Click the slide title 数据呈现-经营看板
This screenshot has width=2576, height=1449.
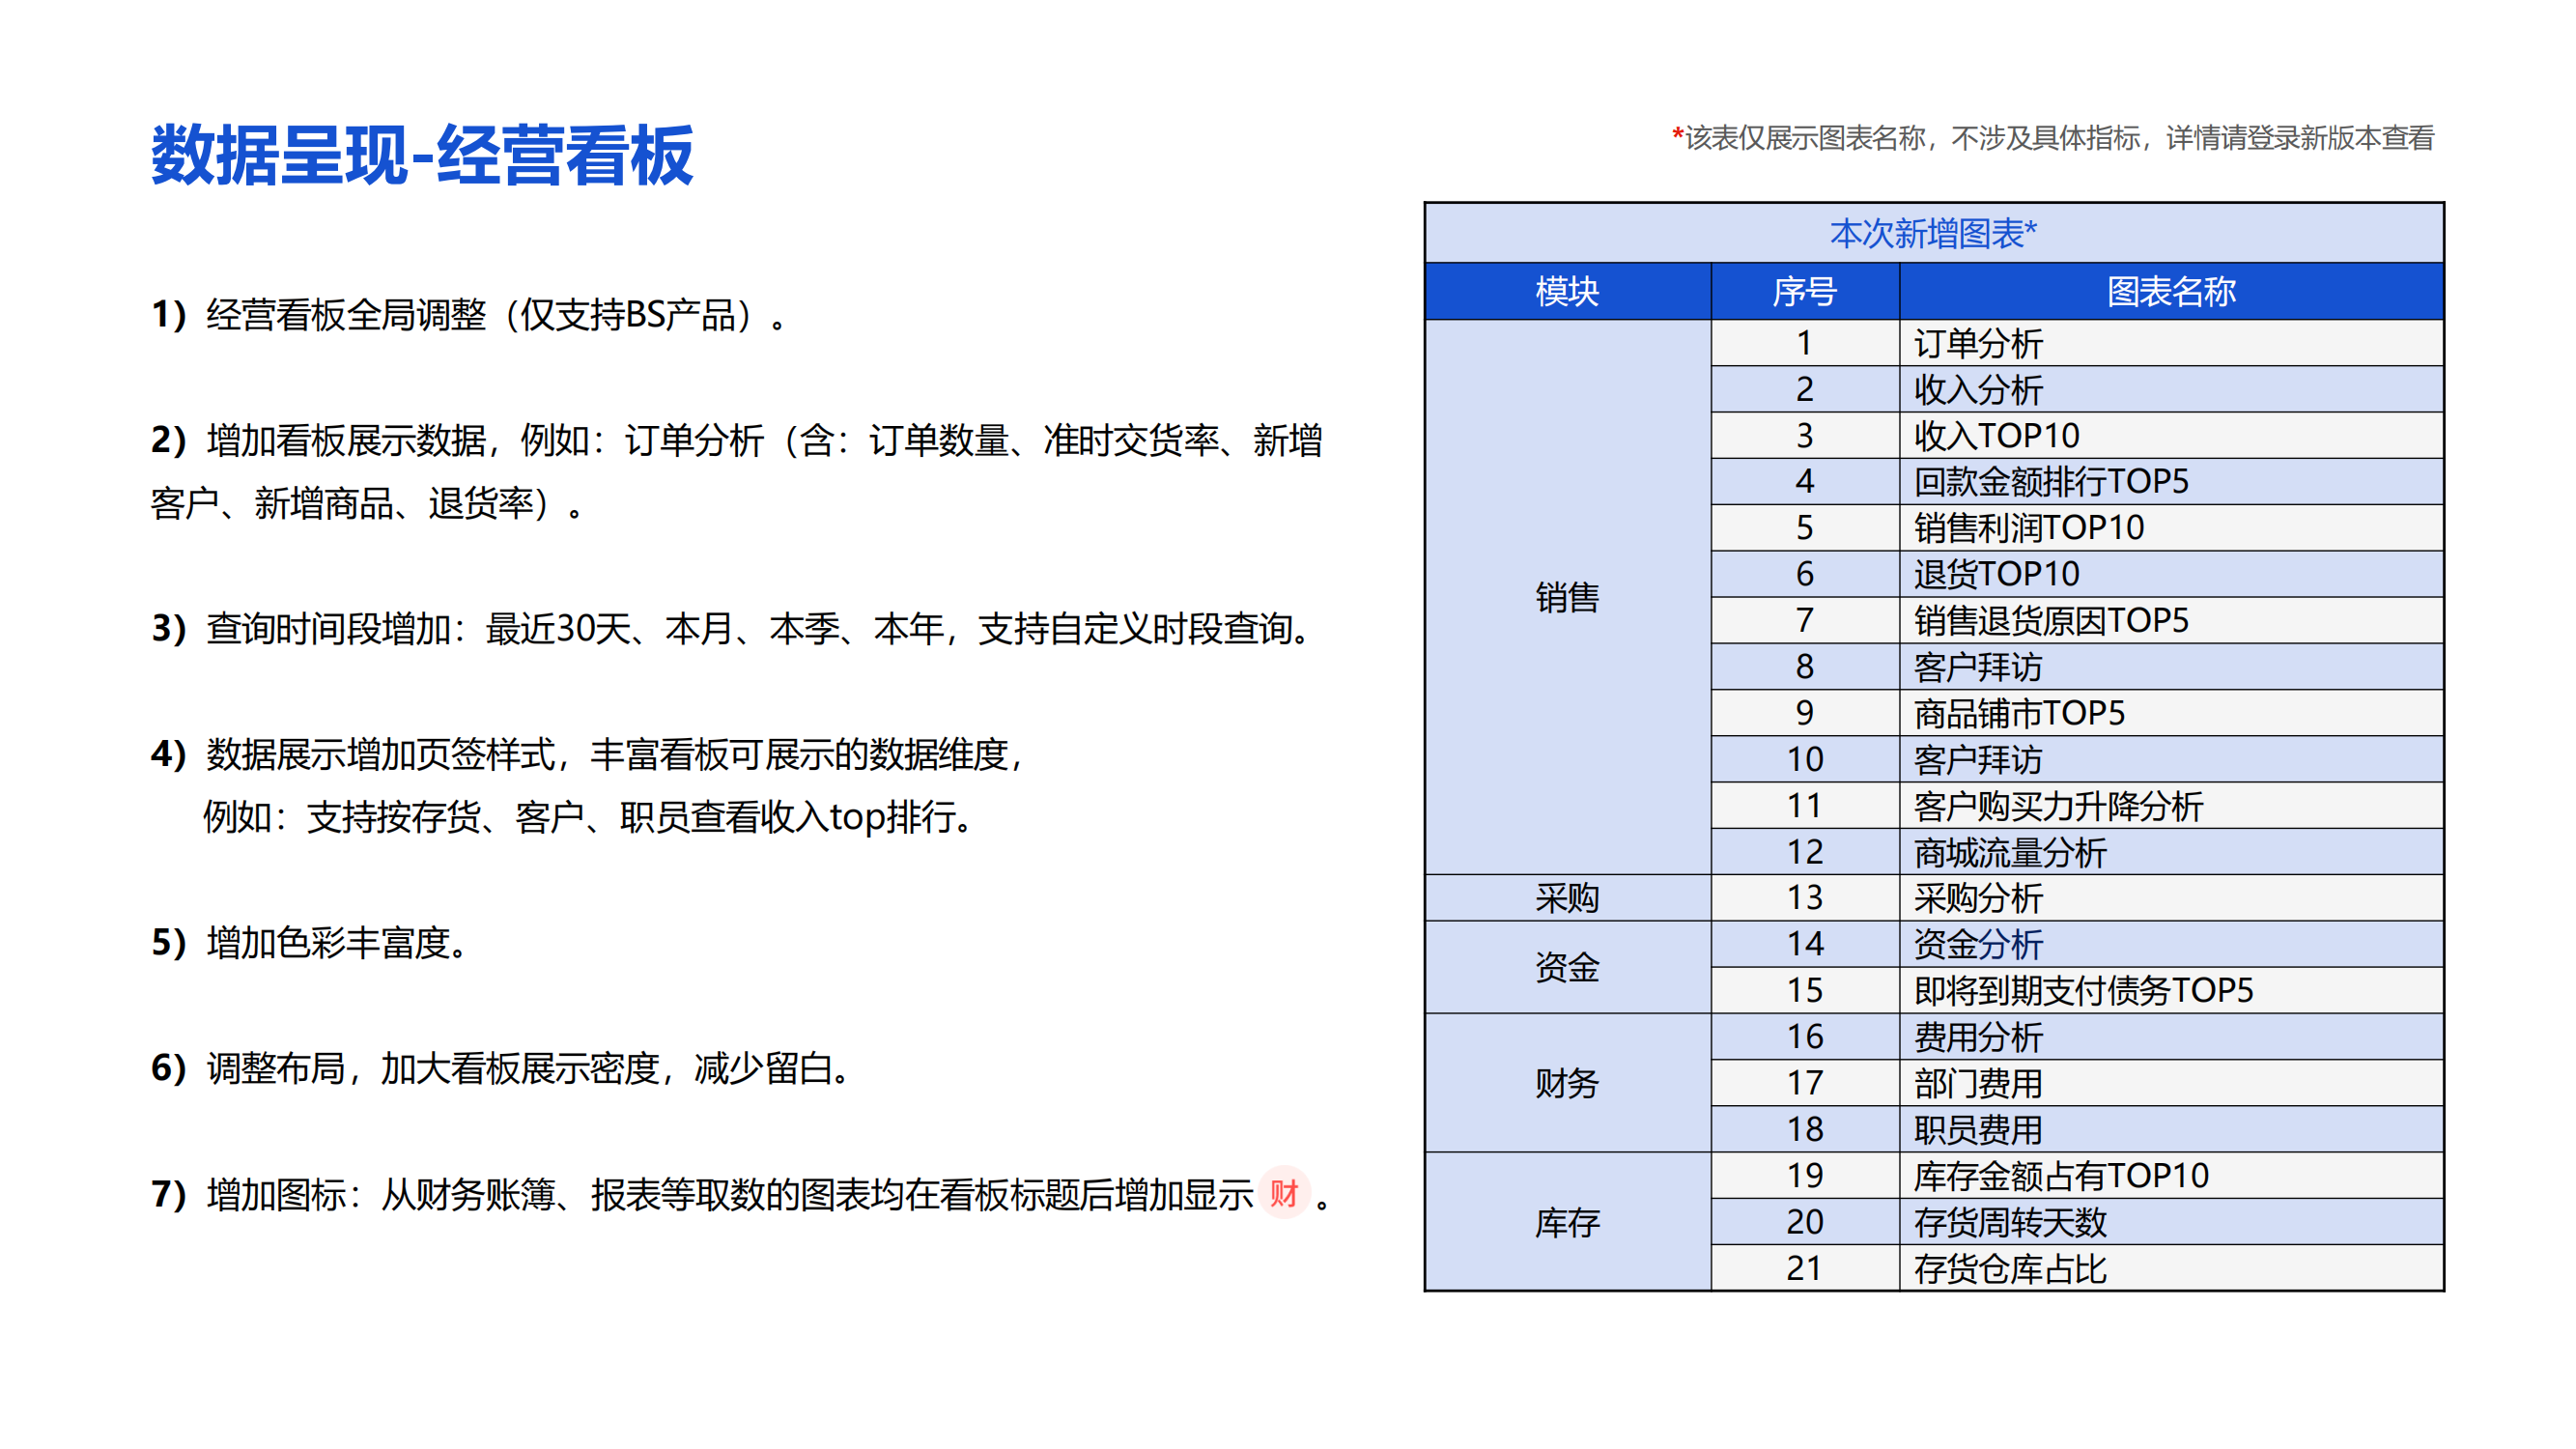(x=422, y=156)
